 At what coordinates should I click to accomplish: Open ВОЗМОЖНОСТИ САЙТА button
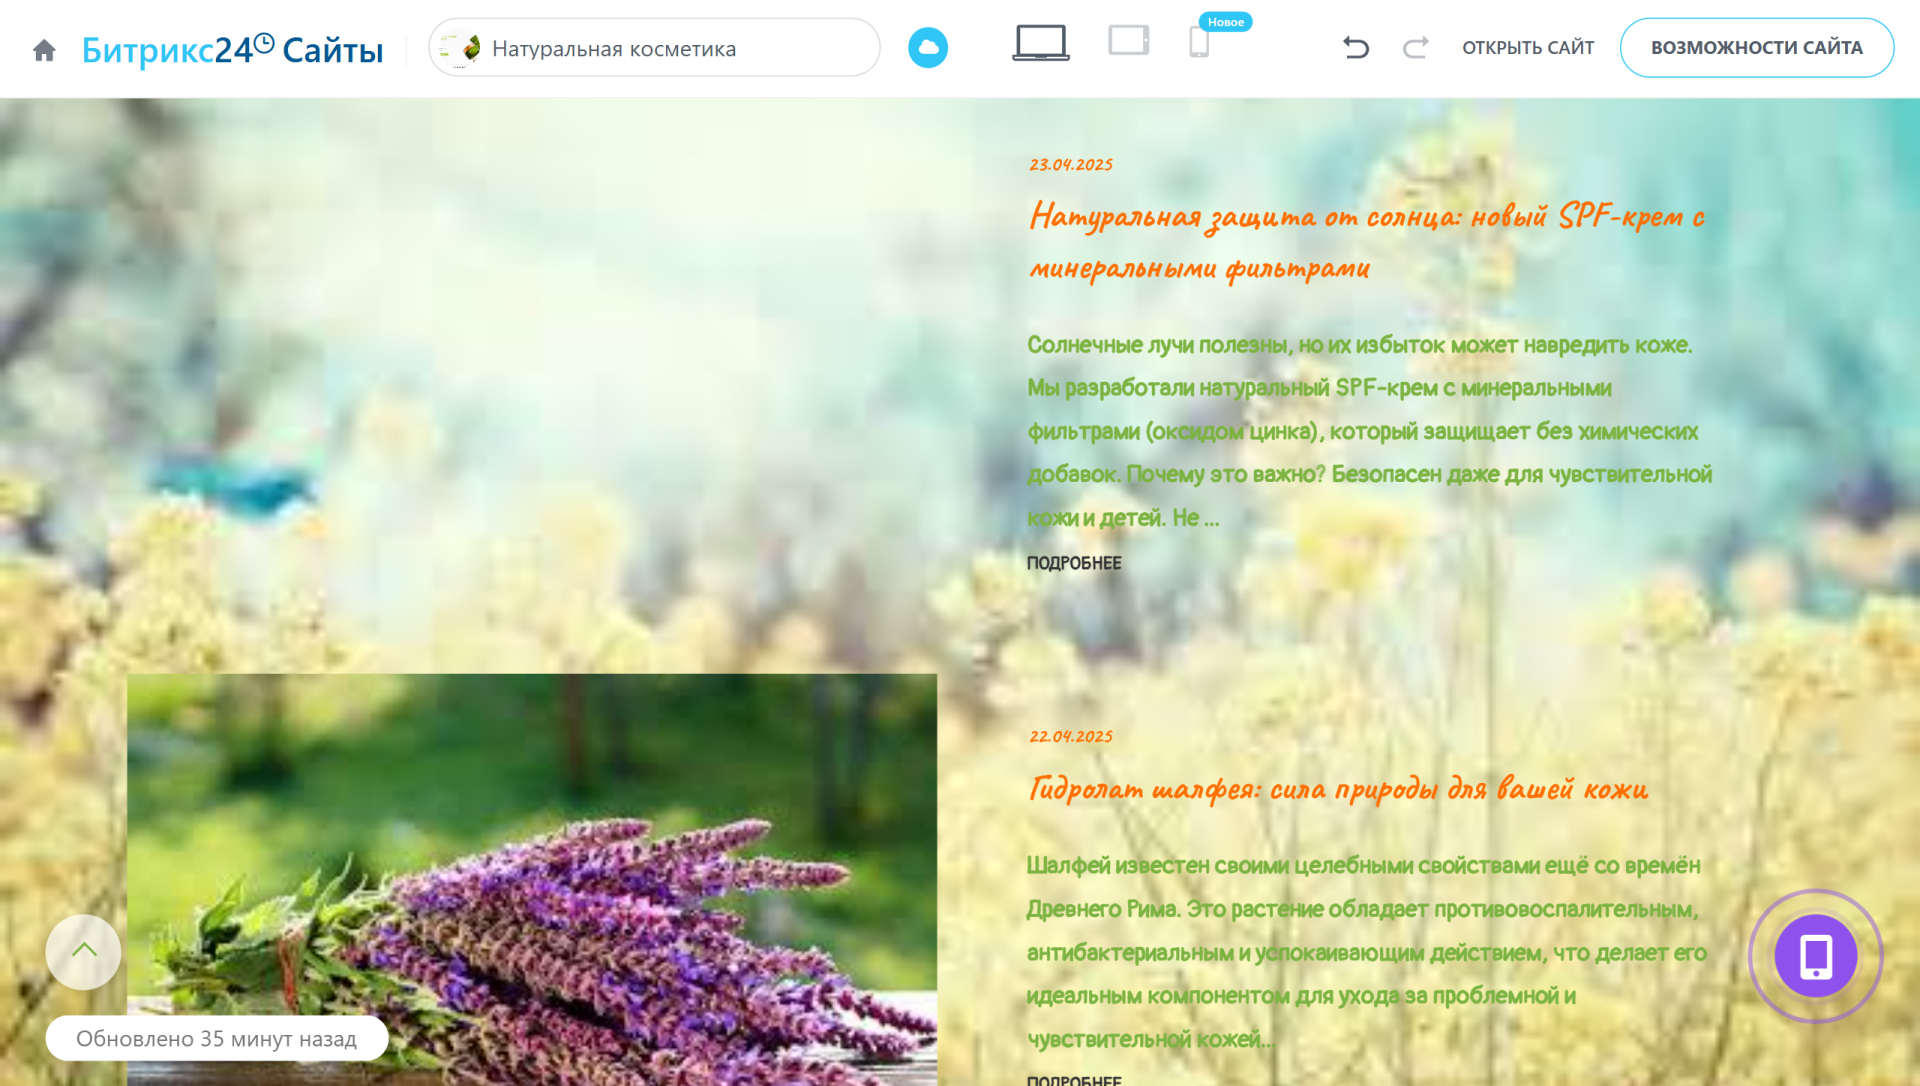1757,48
